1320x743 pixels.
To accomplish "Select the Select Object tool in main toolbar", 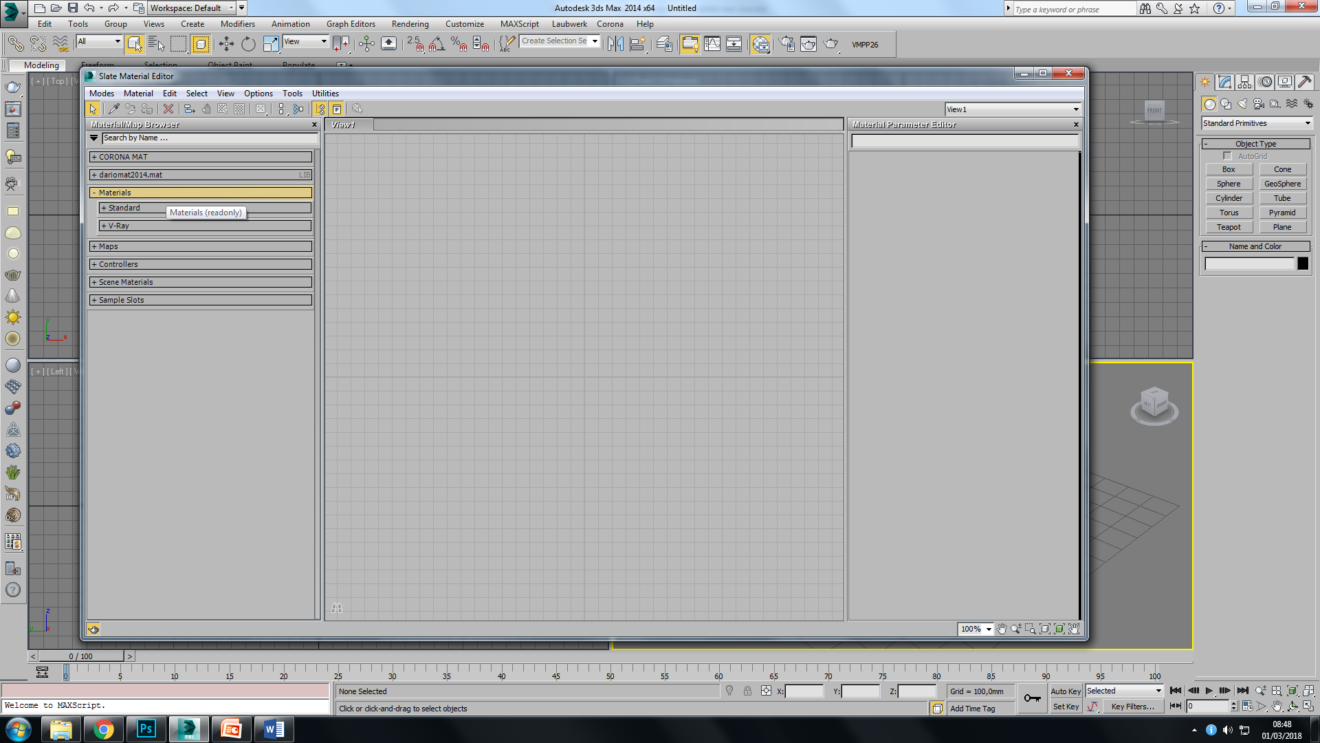I will click(x=135, y=44).
